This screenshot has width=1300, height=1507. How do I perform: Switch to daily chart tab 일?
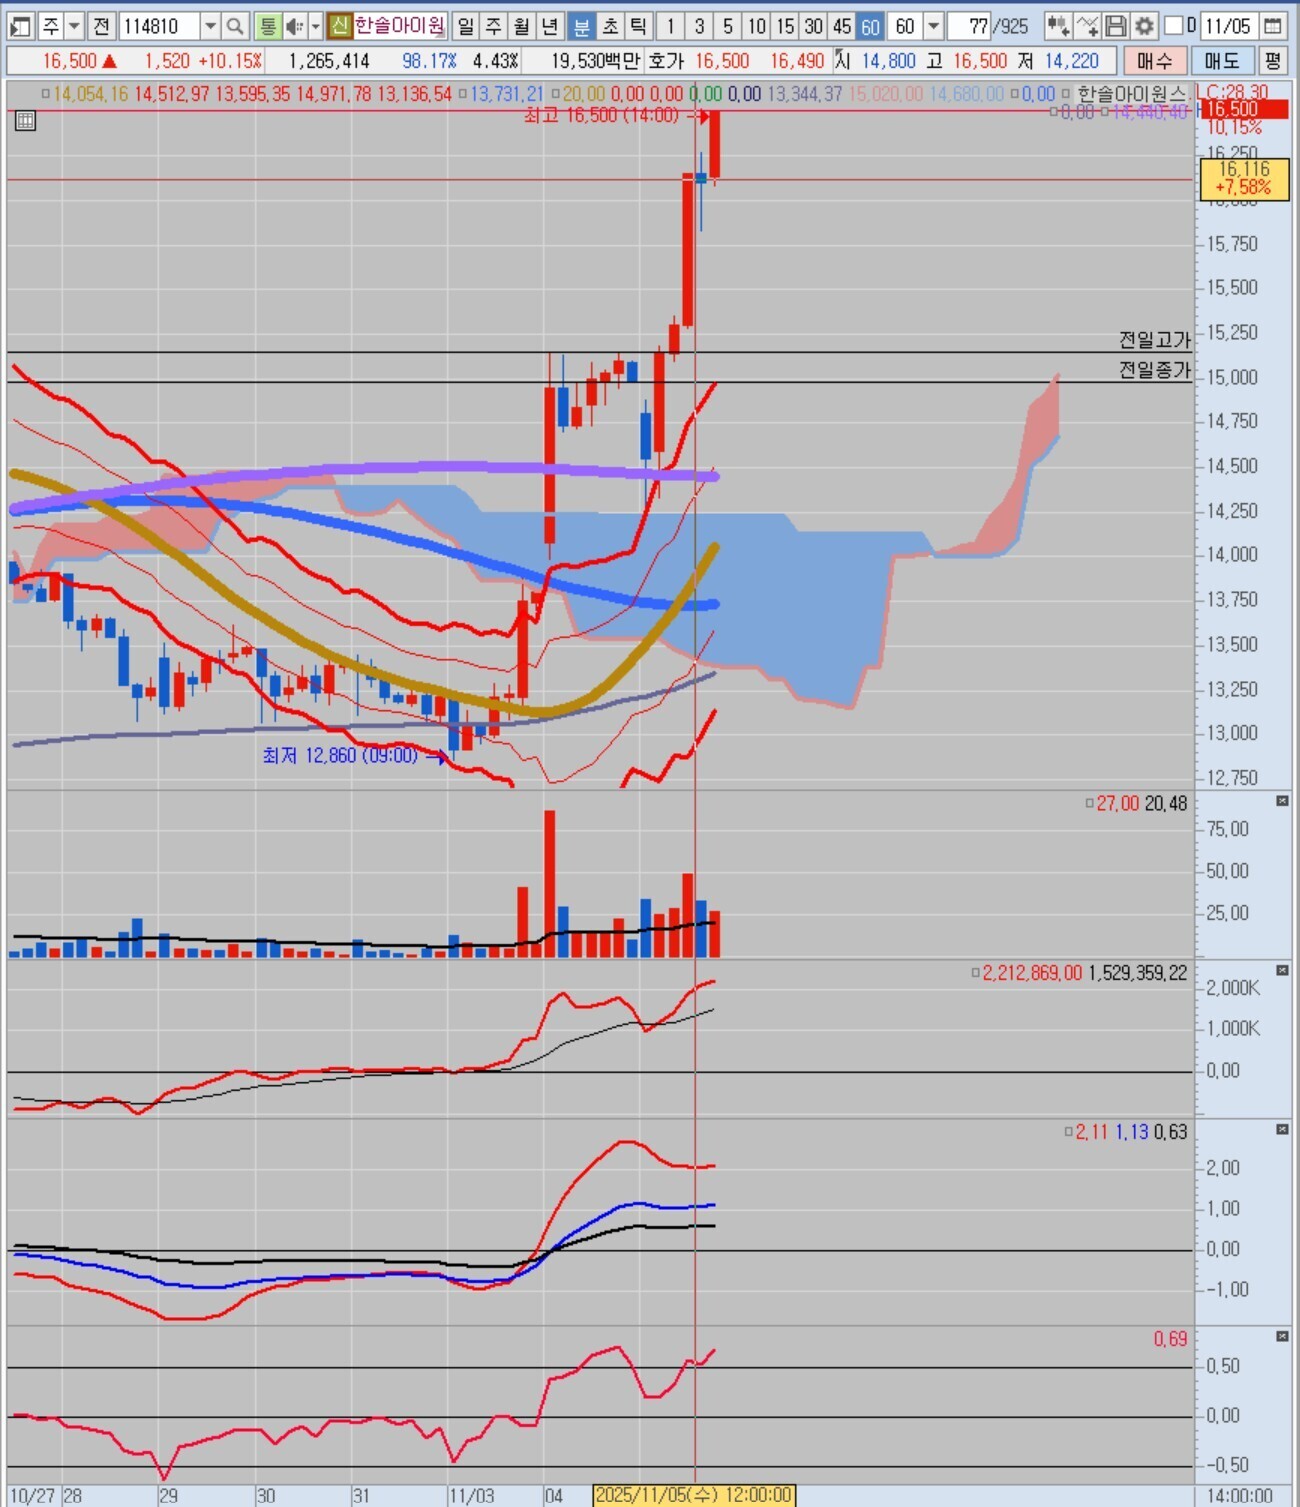point(466,26)
